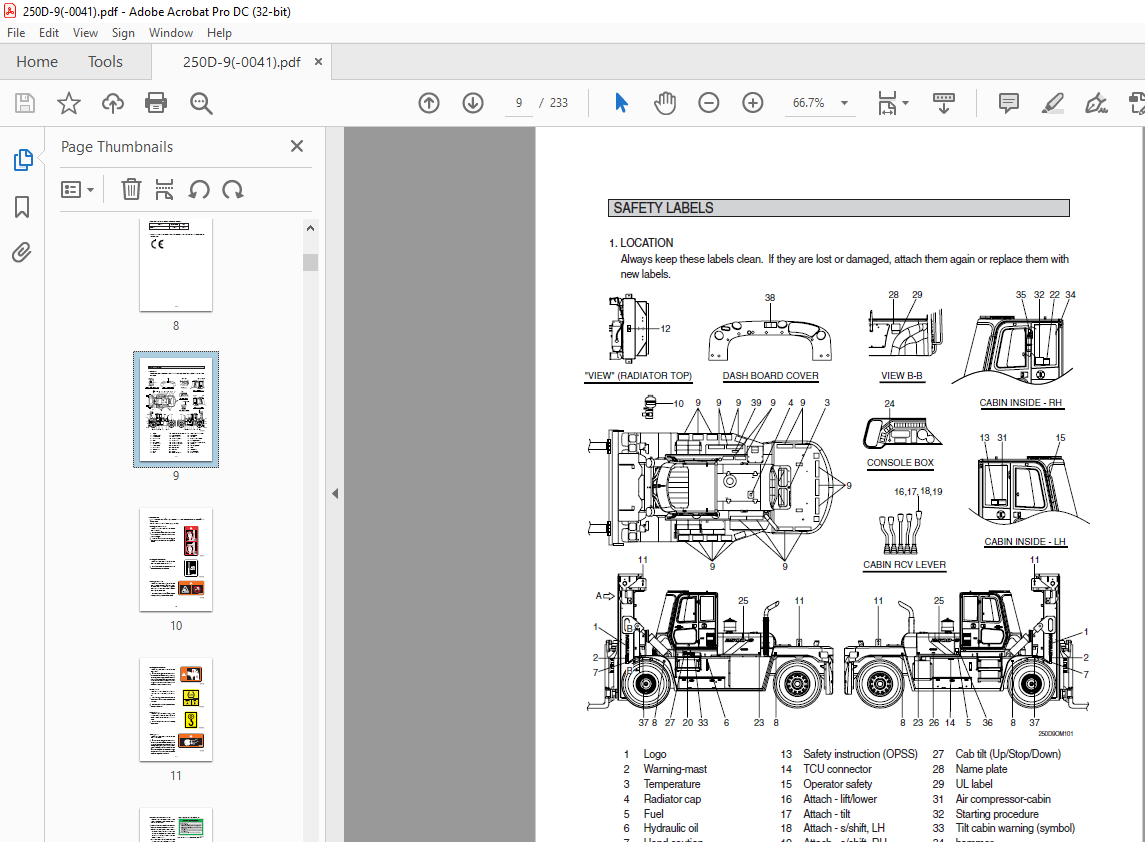Open Bookmarks sidebar panel
Viewport: 1145px width, 842px height.
point(22,207)
